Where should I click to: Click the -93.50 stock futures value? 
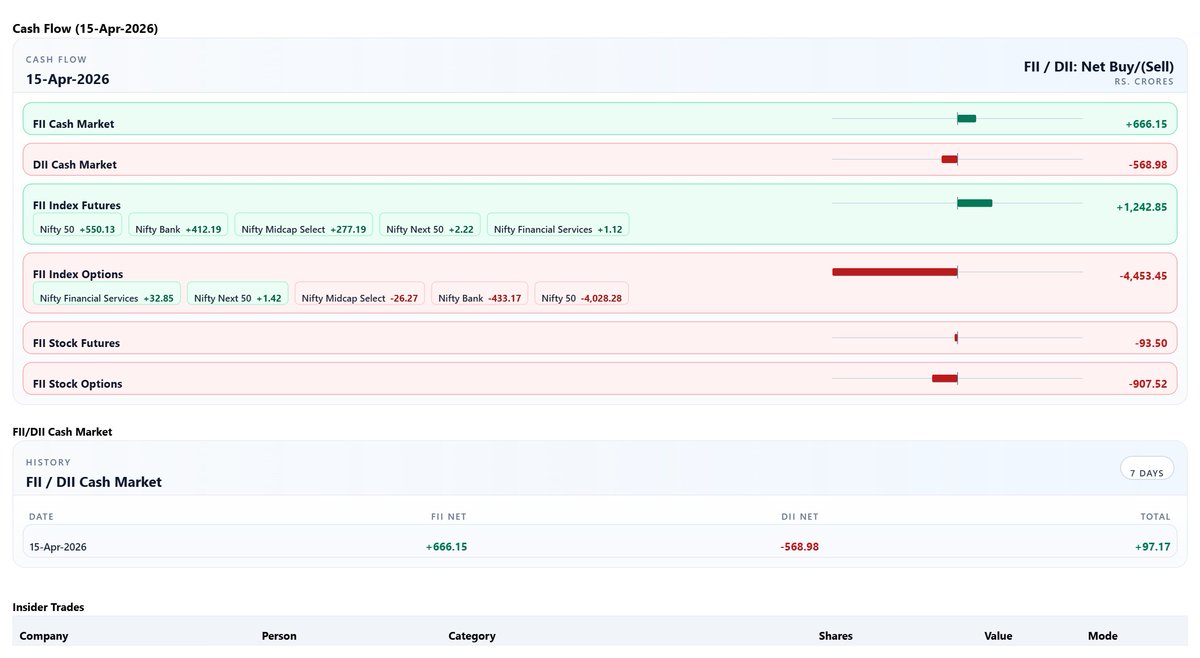click(x=1151, y=343)
